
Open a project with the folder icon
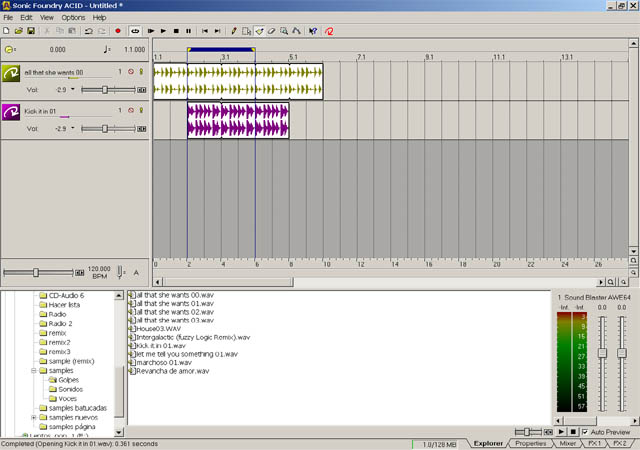[18, 31]
